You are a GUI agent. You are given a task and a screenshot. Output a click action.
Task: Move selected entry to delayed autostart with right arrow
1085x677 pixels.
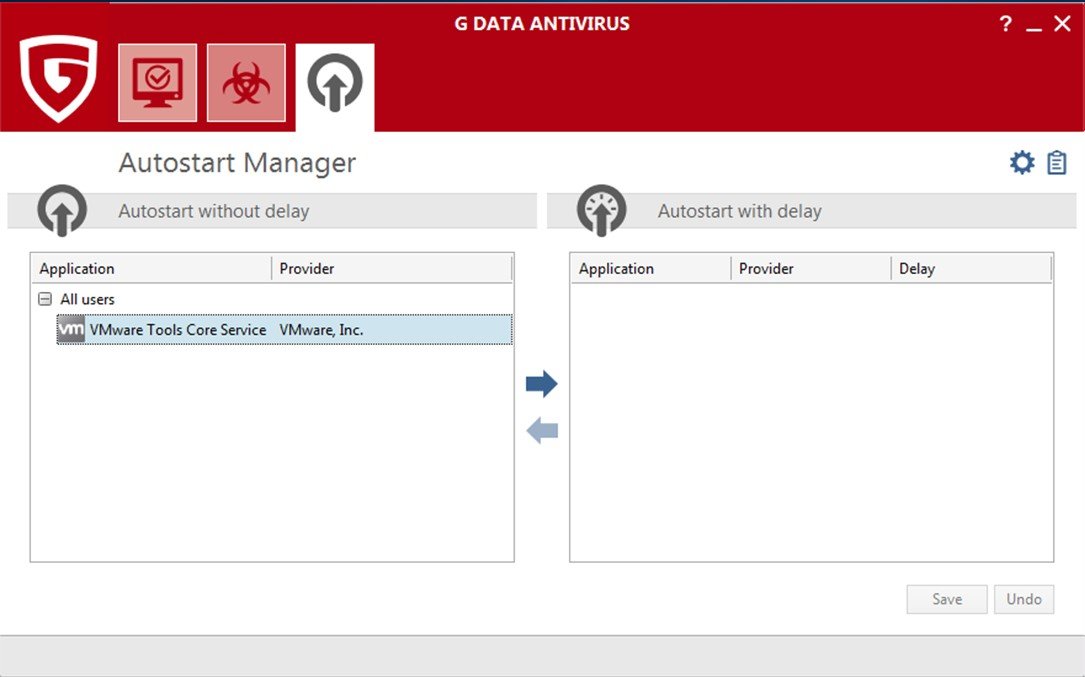point(541,383)
